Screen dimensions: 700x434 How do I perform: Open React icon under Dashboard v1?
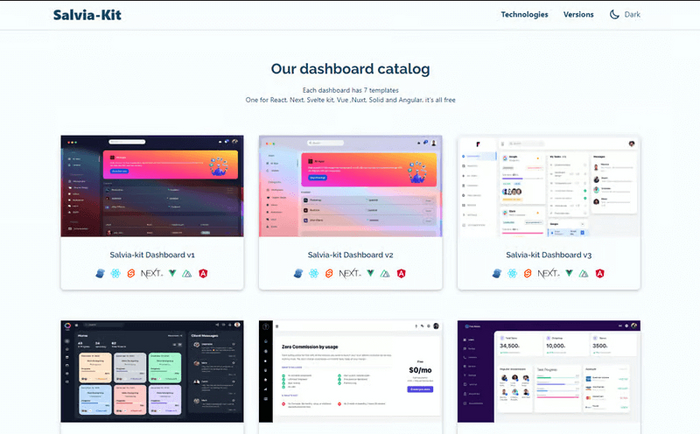click(x=116, y=273)
